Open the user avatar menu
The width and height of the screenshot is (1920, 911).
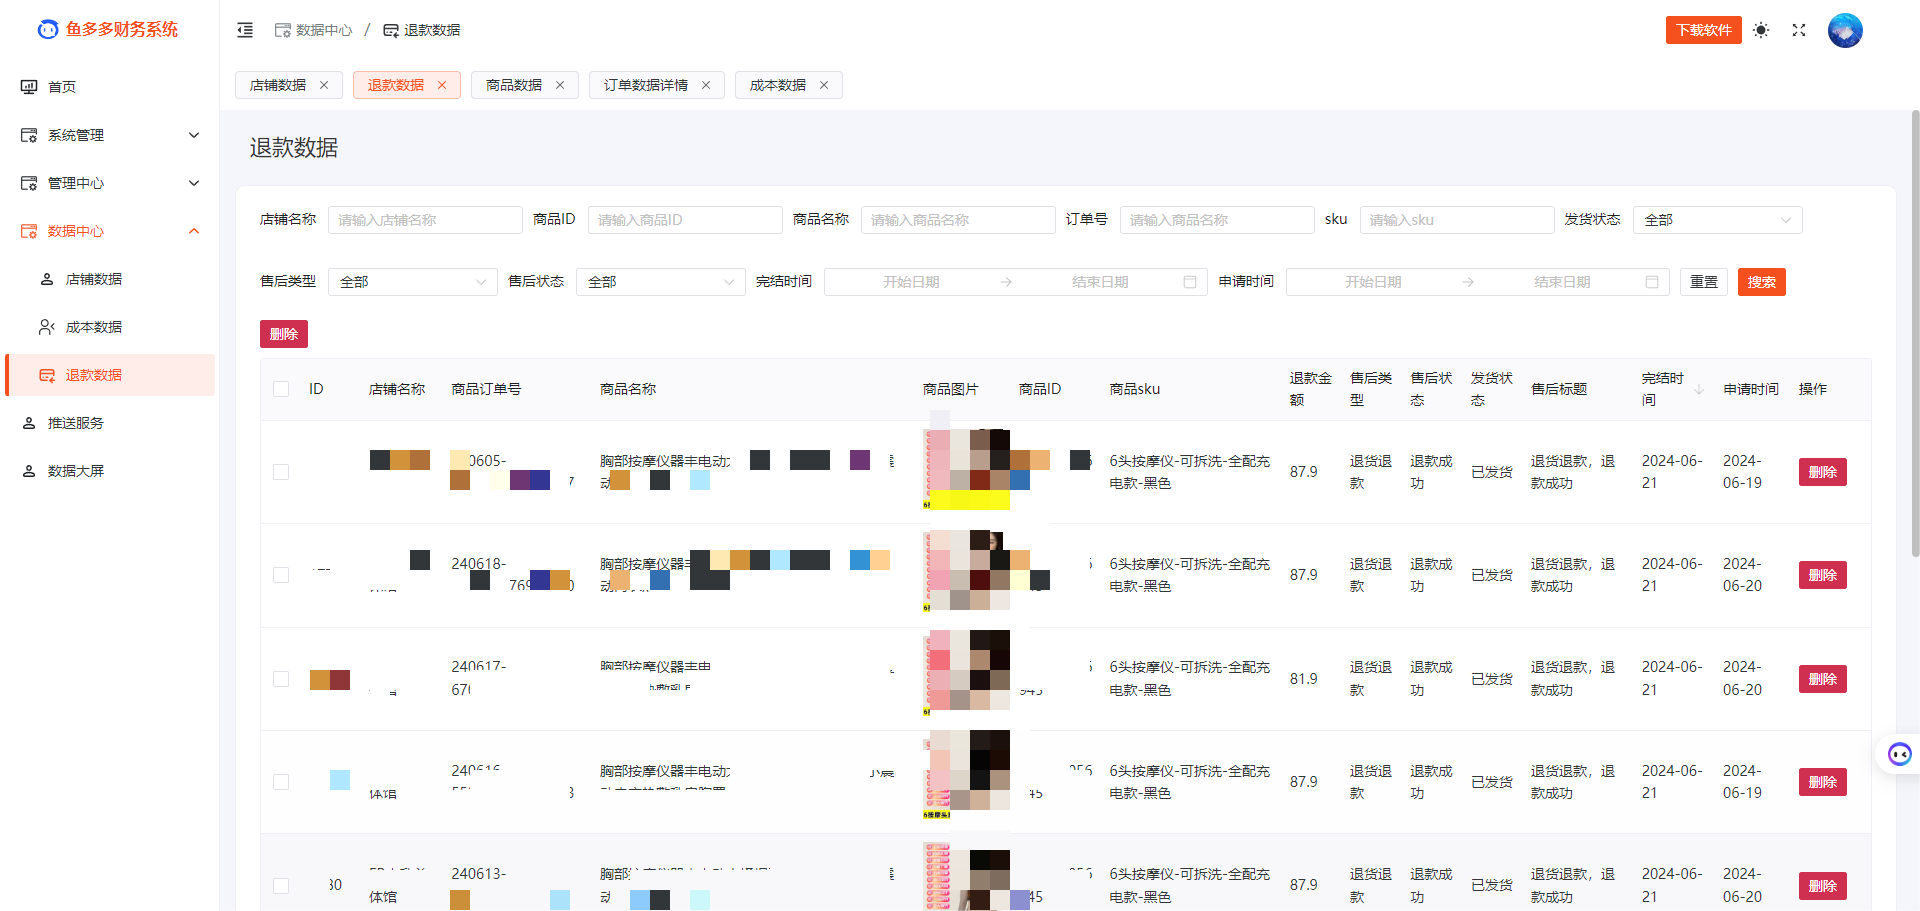[1844, 30]
